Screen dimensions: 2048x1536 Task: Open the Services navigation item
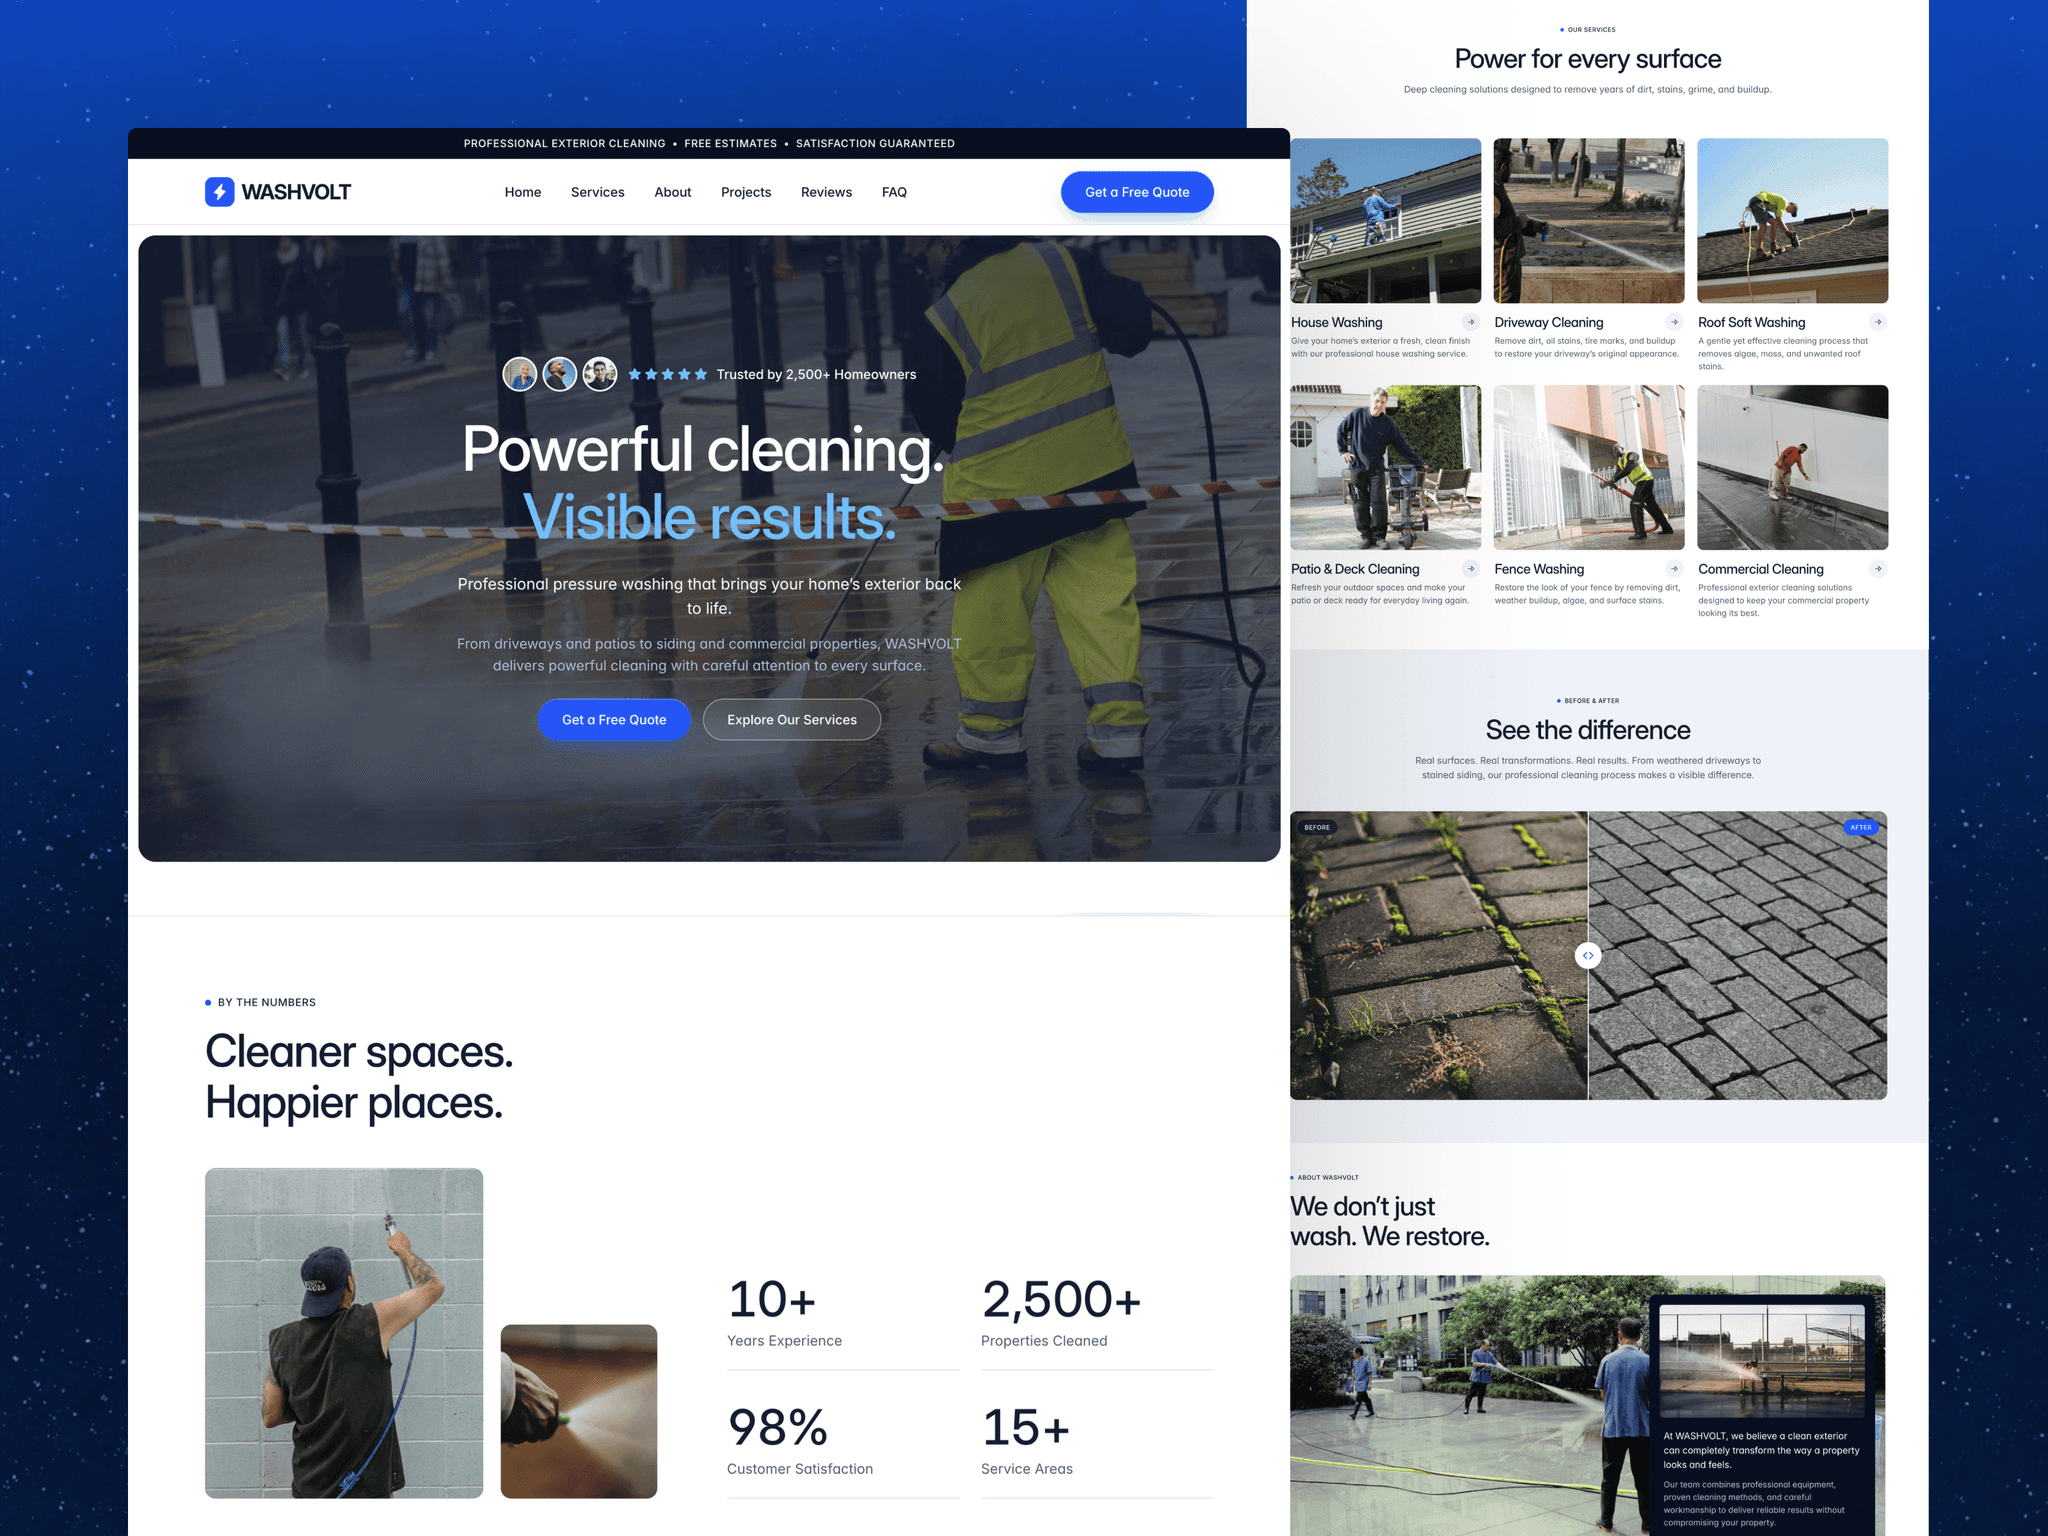[x=598, y=192]
